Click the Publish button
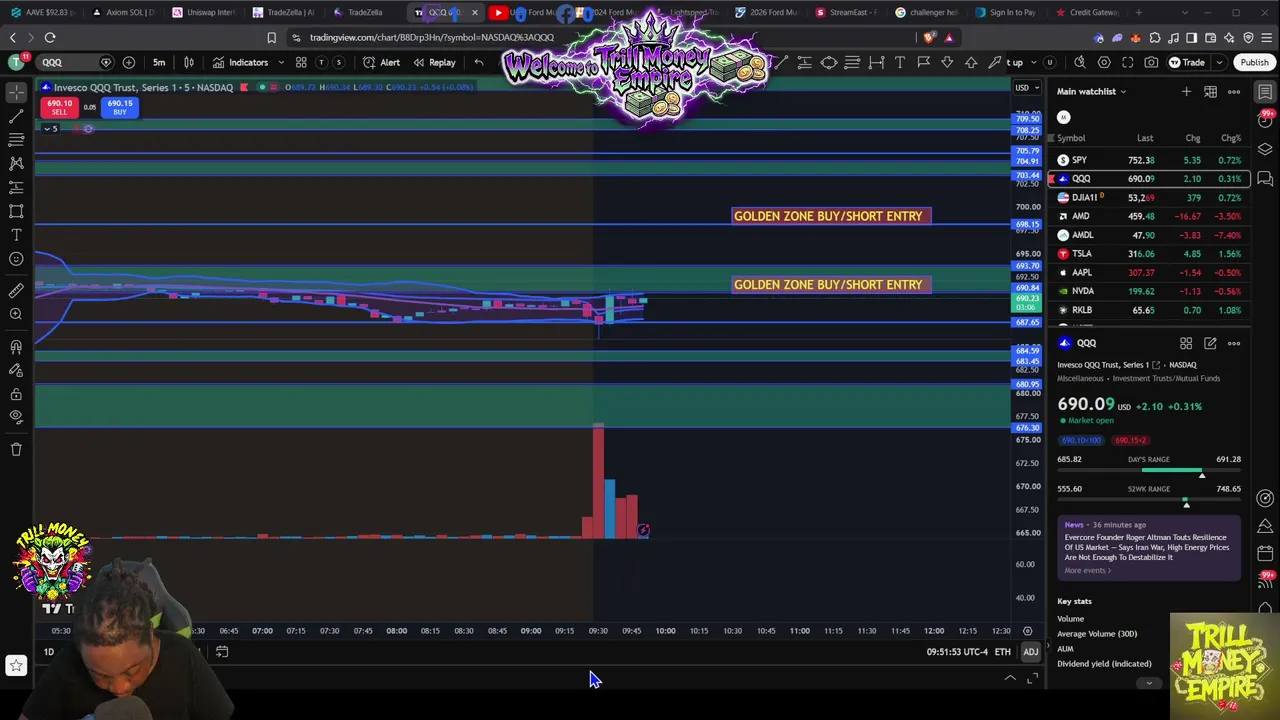Viewport: 1280px width, 720px height. [x=1254, y=62]
